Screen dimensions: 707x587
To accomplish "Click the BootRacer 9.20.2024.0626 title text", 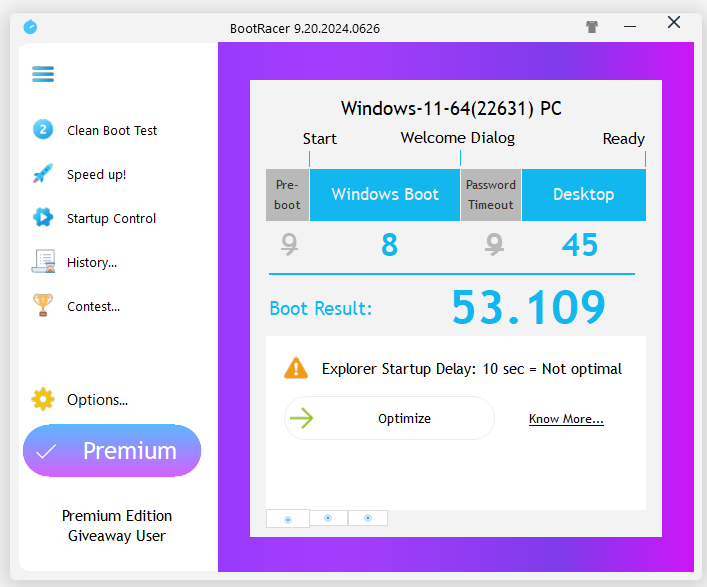I will point(305,28).
